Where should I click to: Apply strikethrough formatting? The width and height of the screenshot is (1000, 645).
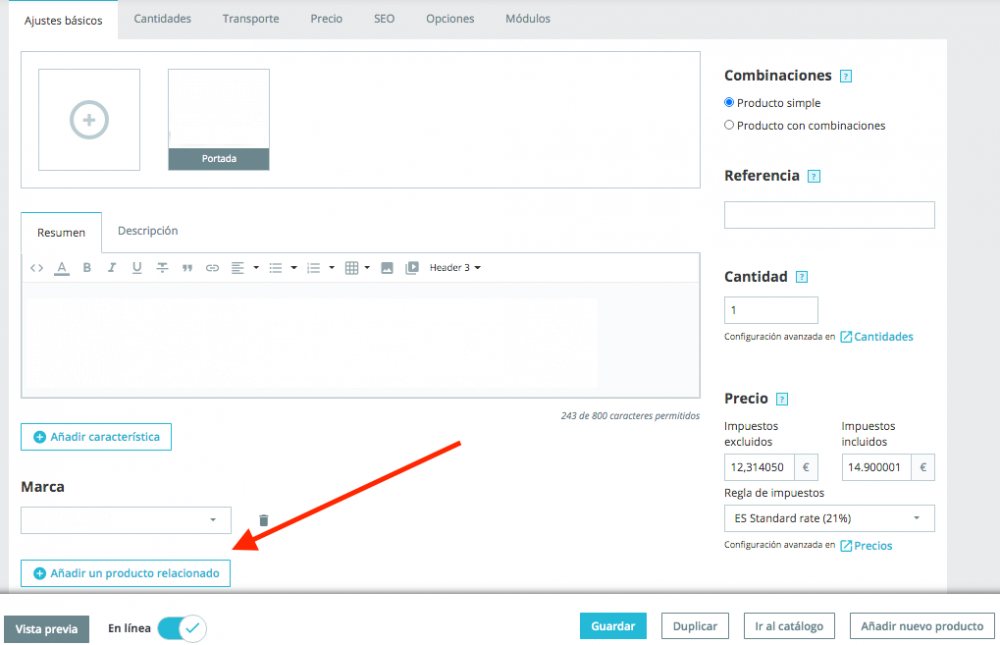tap(162, 268)
